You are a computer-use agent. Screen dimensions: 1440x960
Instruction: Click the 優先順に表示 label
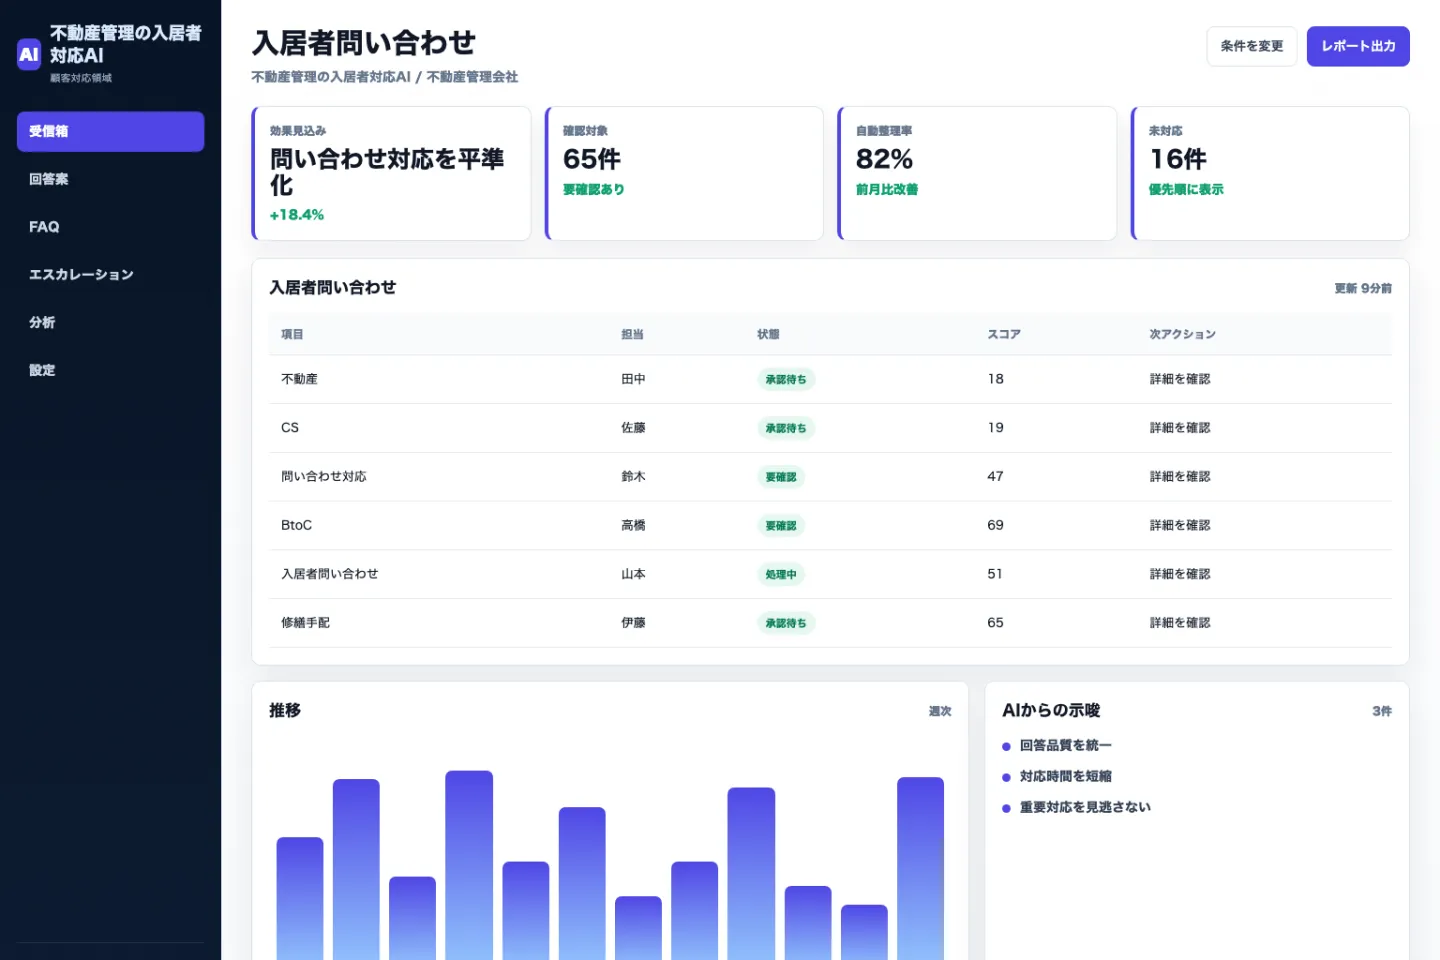point(1186,189)
